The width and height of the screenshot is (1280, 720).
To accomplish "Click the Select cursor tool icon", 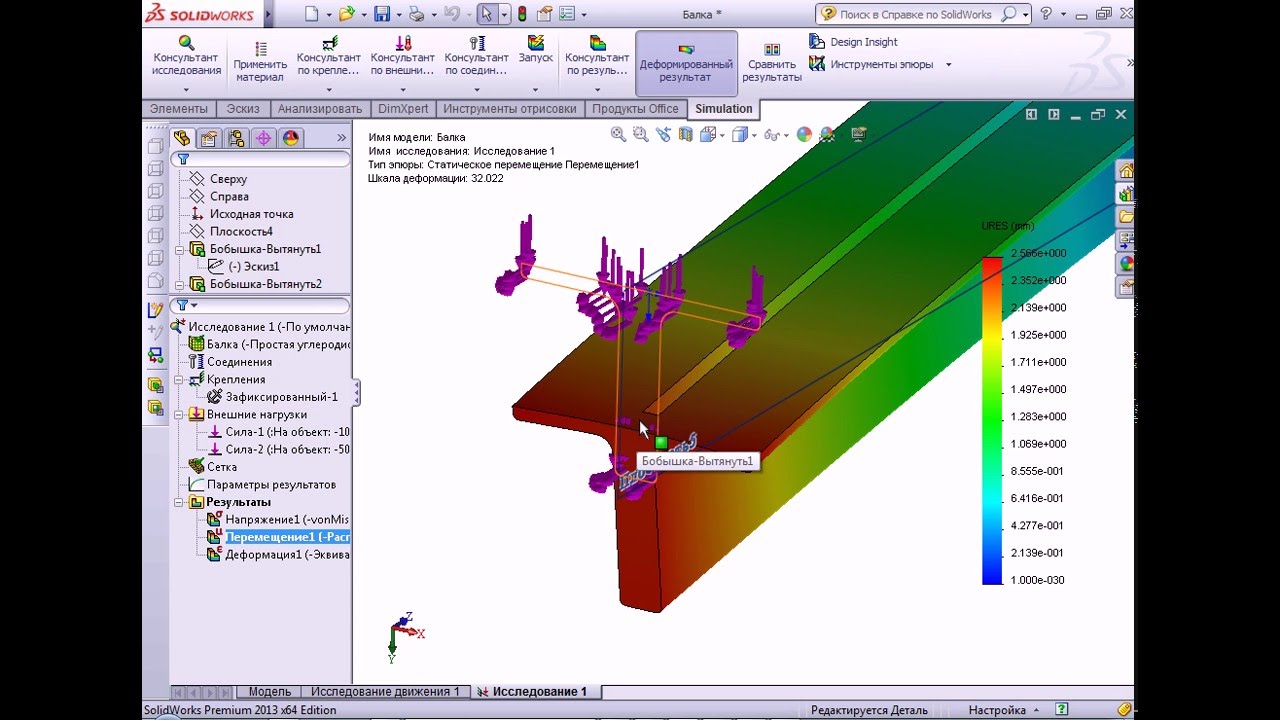I will pyautogui.click(x=486, y=14).
